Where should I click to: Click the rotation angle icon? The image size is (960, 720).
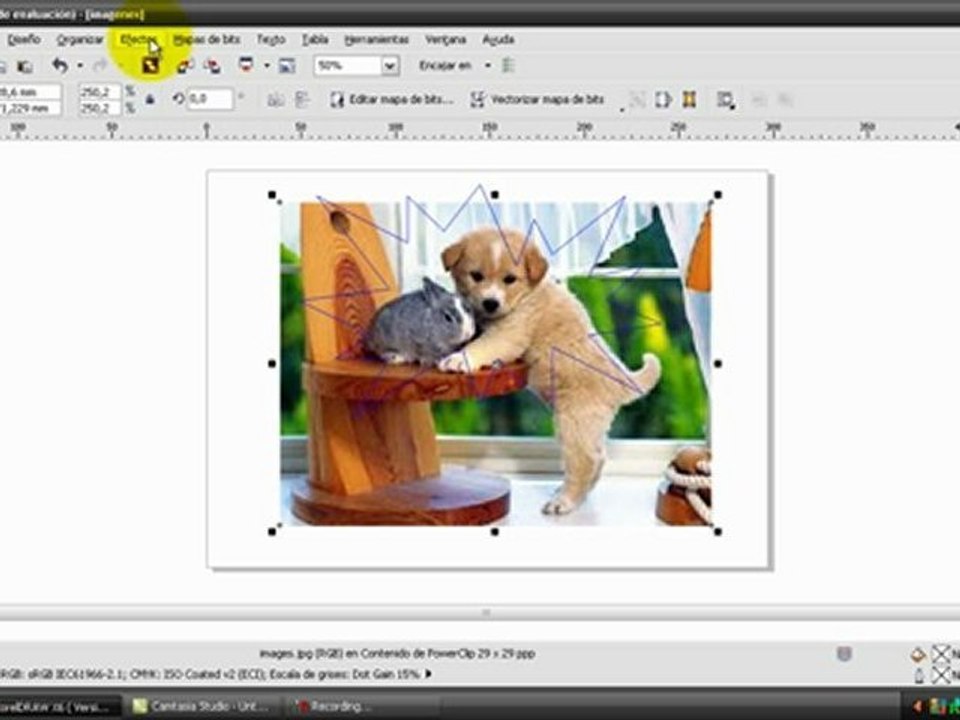click(179, 98)
